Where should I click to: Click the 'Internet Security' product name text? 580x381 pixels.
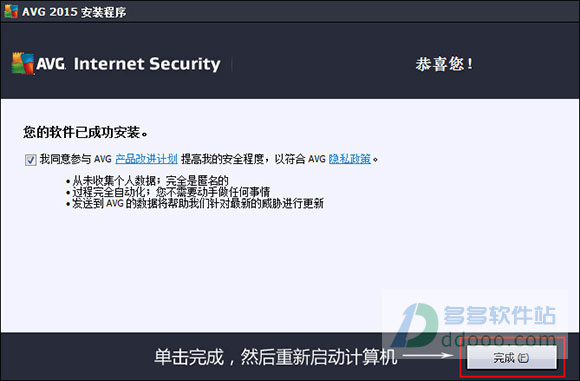147,64
